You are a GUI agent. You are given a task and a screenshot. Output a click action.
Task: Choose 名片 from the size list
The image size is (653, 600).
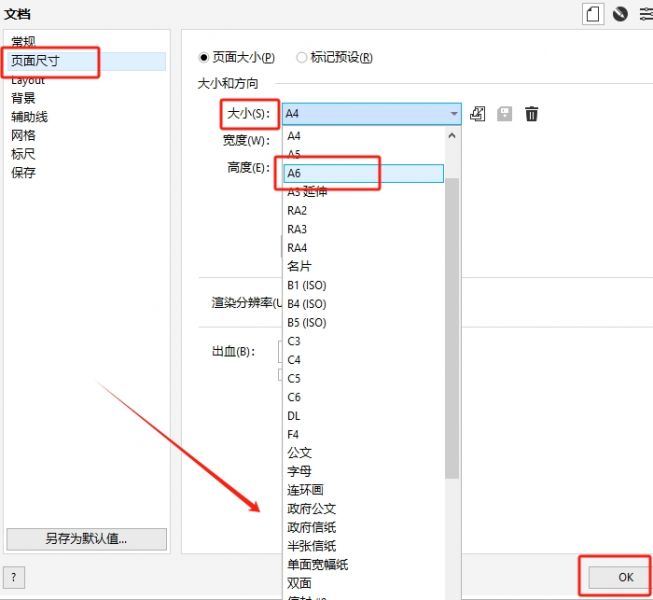[x=363, y=266]
